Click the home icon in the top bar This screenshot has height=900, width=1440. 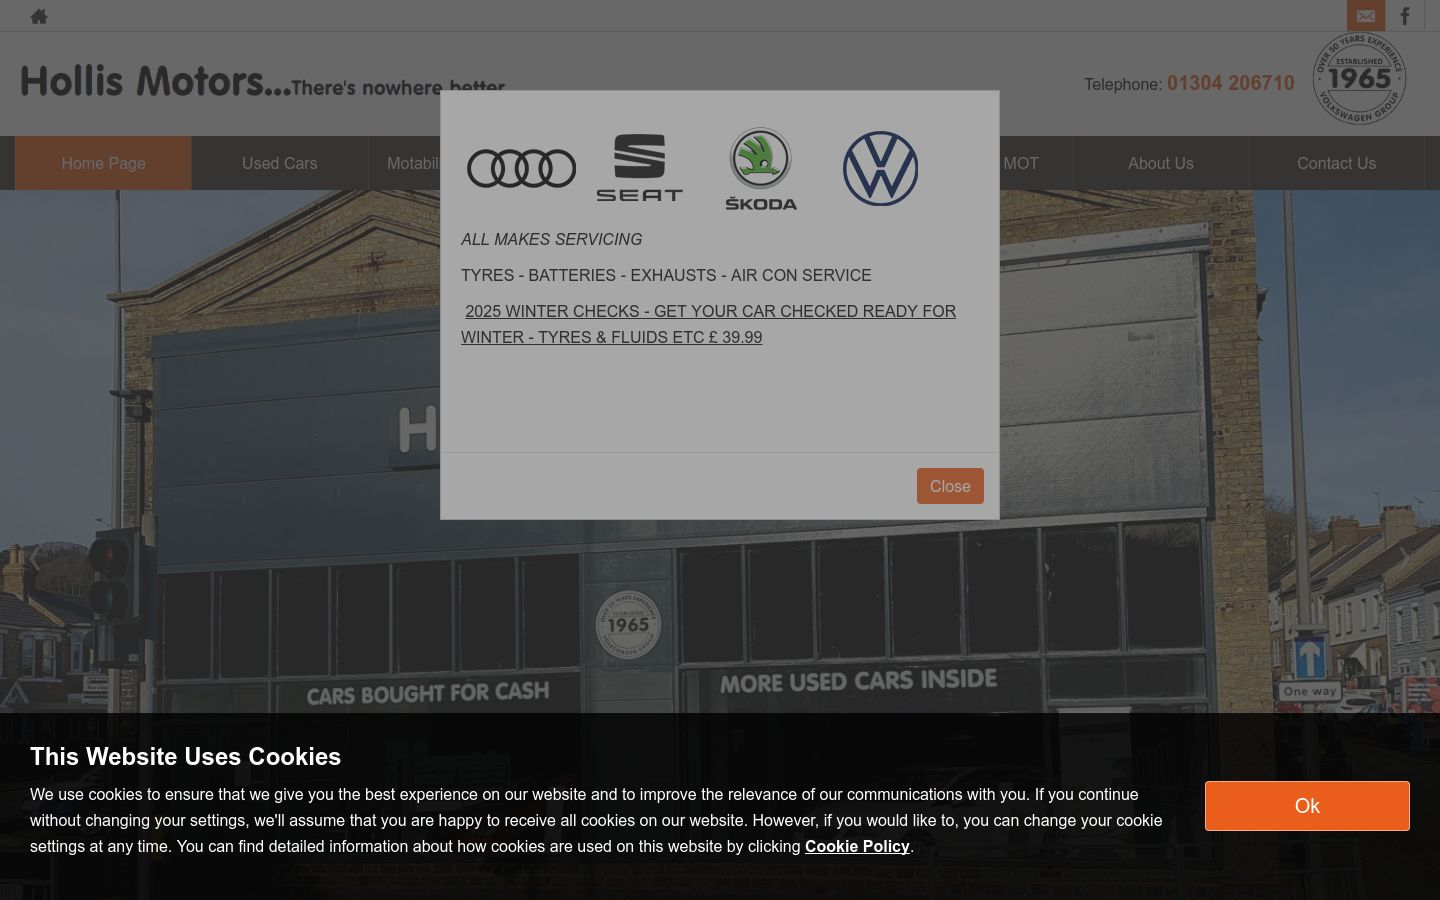tap(39, 16)
